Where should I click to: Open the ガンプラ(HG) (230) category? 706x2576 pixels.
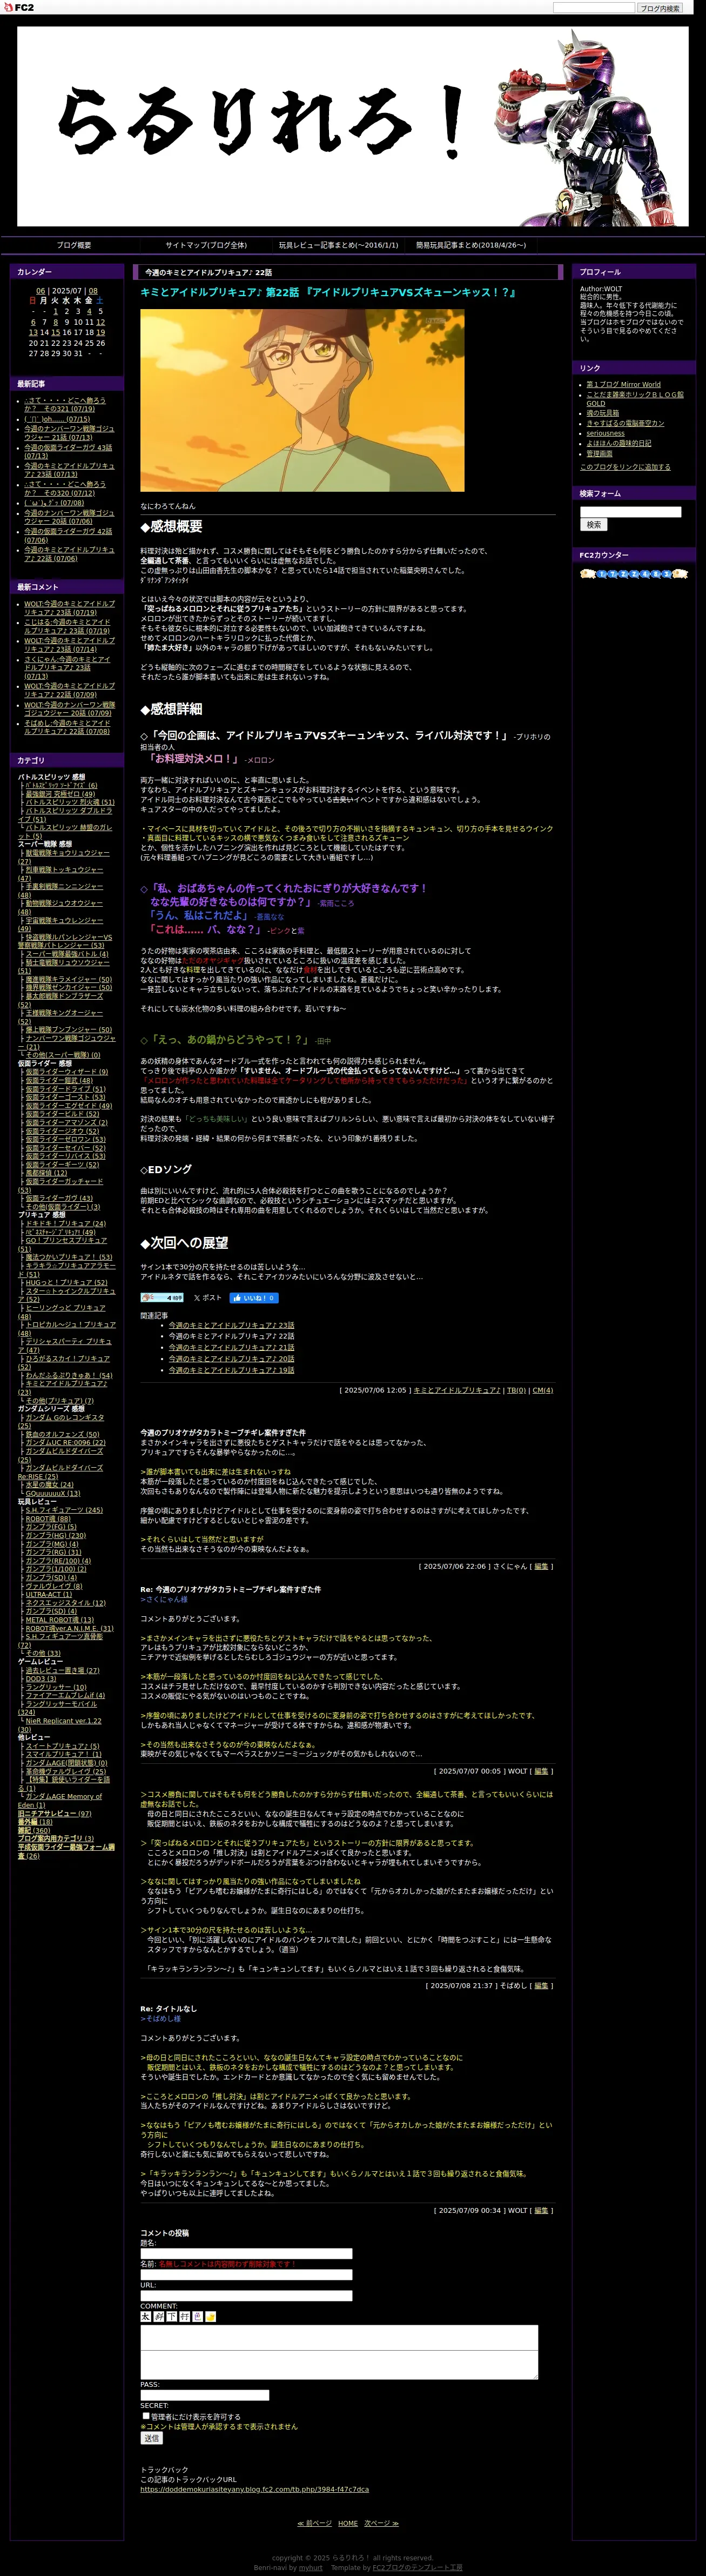(55, 1536)
